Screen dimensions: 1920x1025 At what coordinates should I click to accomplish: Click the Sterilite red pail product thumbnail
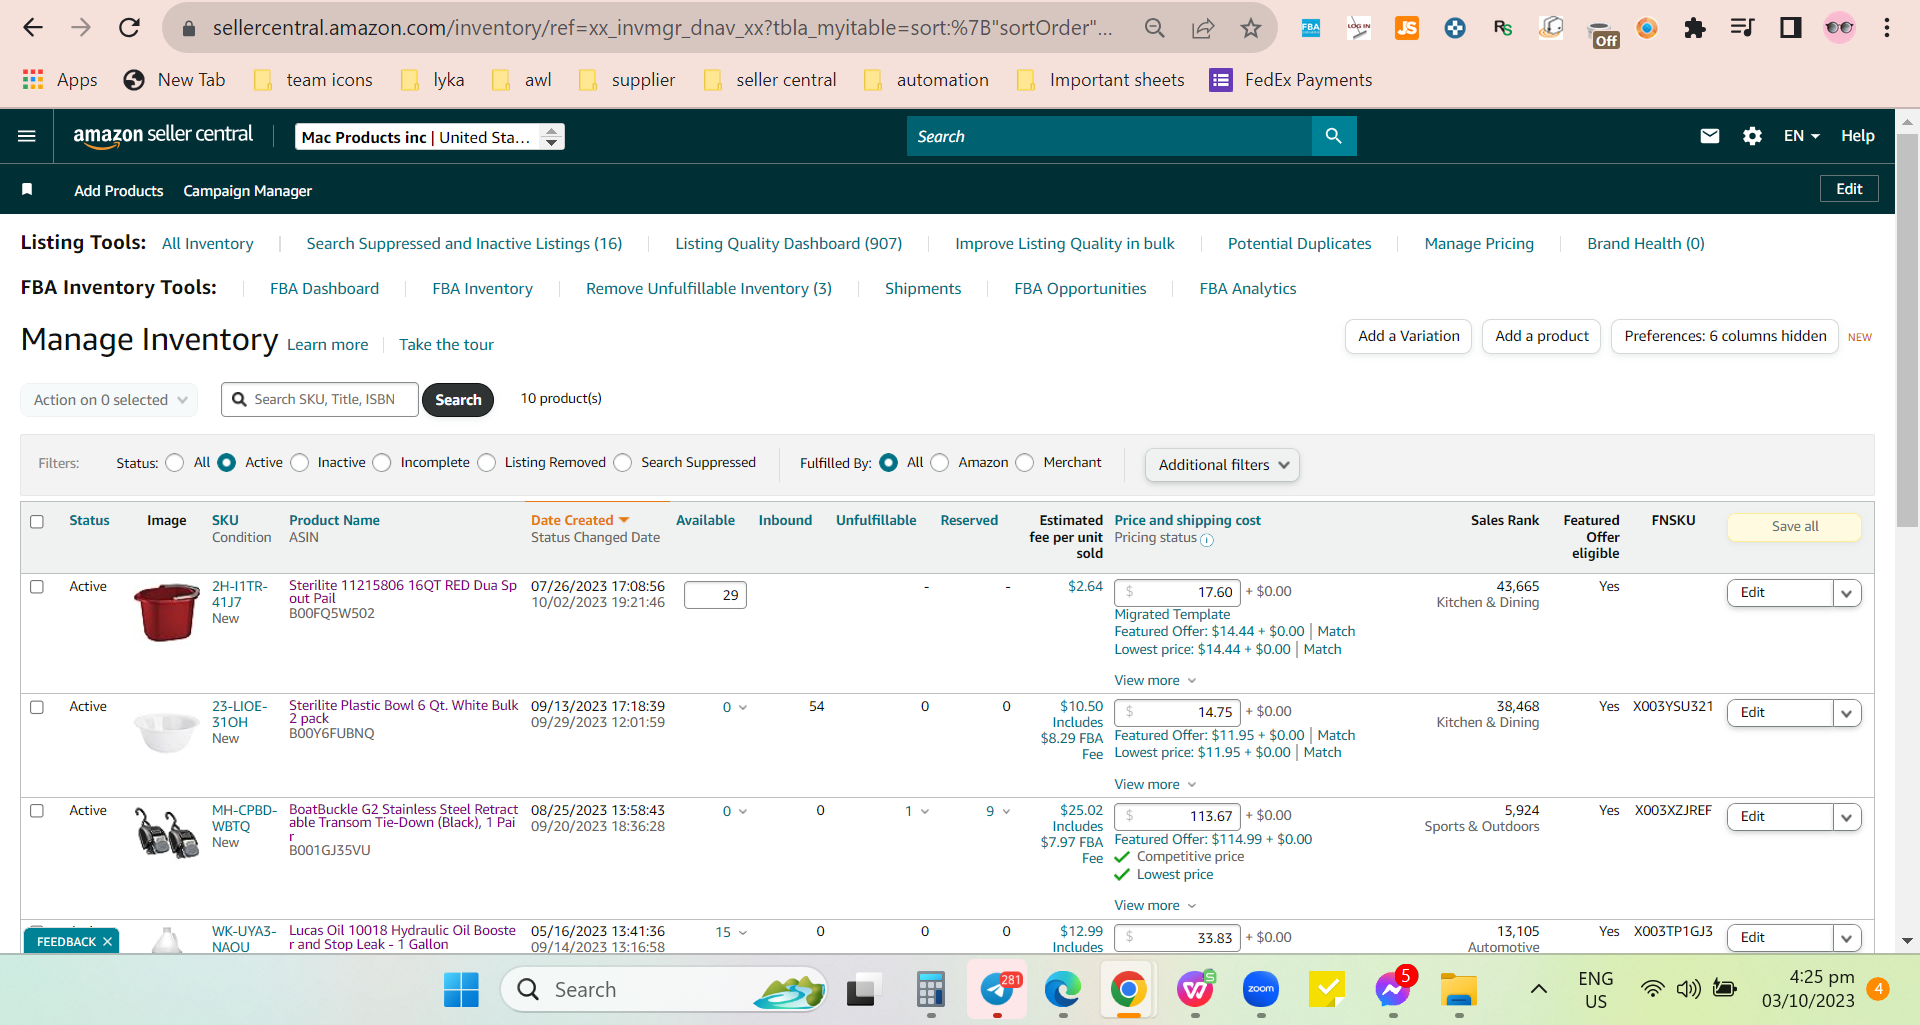(166, 612)
